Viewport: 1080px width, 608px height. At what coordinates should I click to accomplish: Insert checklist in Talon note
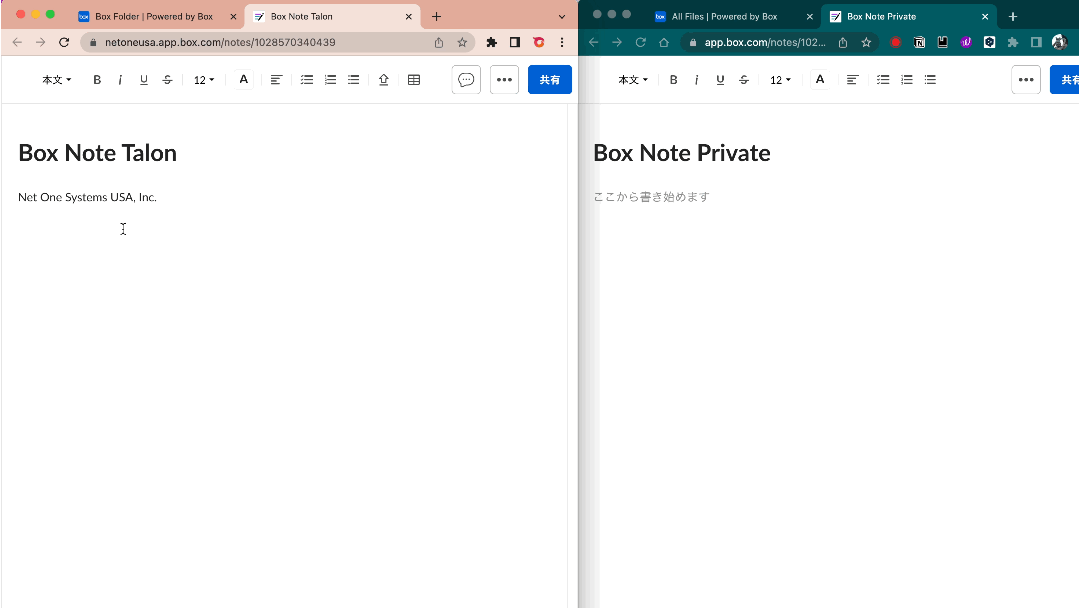tap(307, 80)
